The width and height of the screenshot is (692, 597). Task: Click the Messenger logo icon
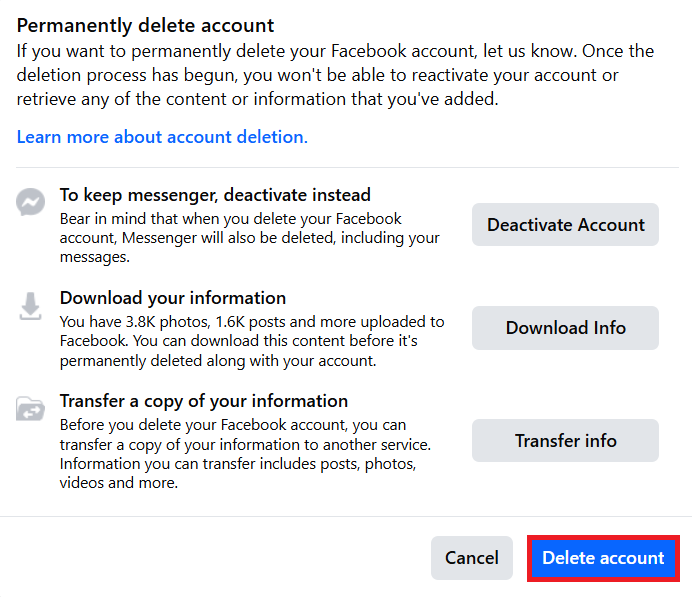tap(31, 203)
